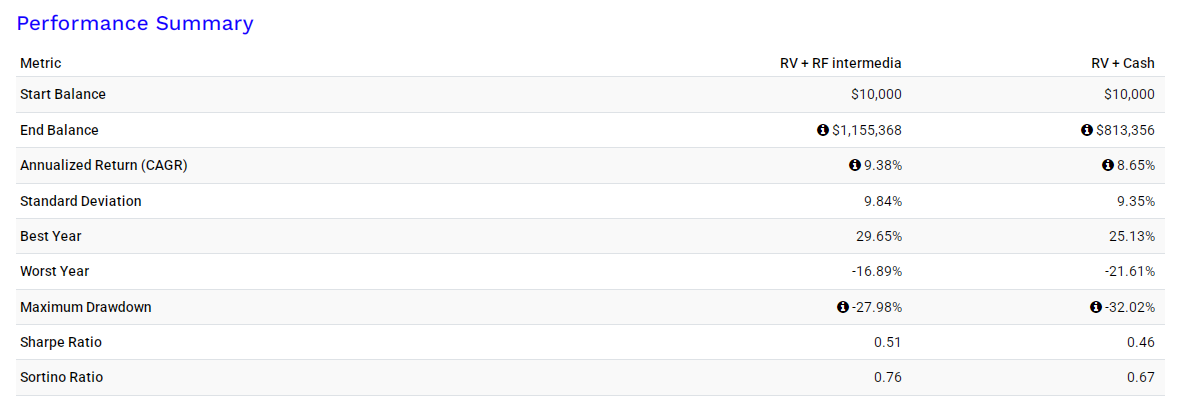Image resolution: width=1193 pixels, height=414 pixels.
Task: Show info for -27.98% Maximum Drawdown
Action: coord(842,307)
